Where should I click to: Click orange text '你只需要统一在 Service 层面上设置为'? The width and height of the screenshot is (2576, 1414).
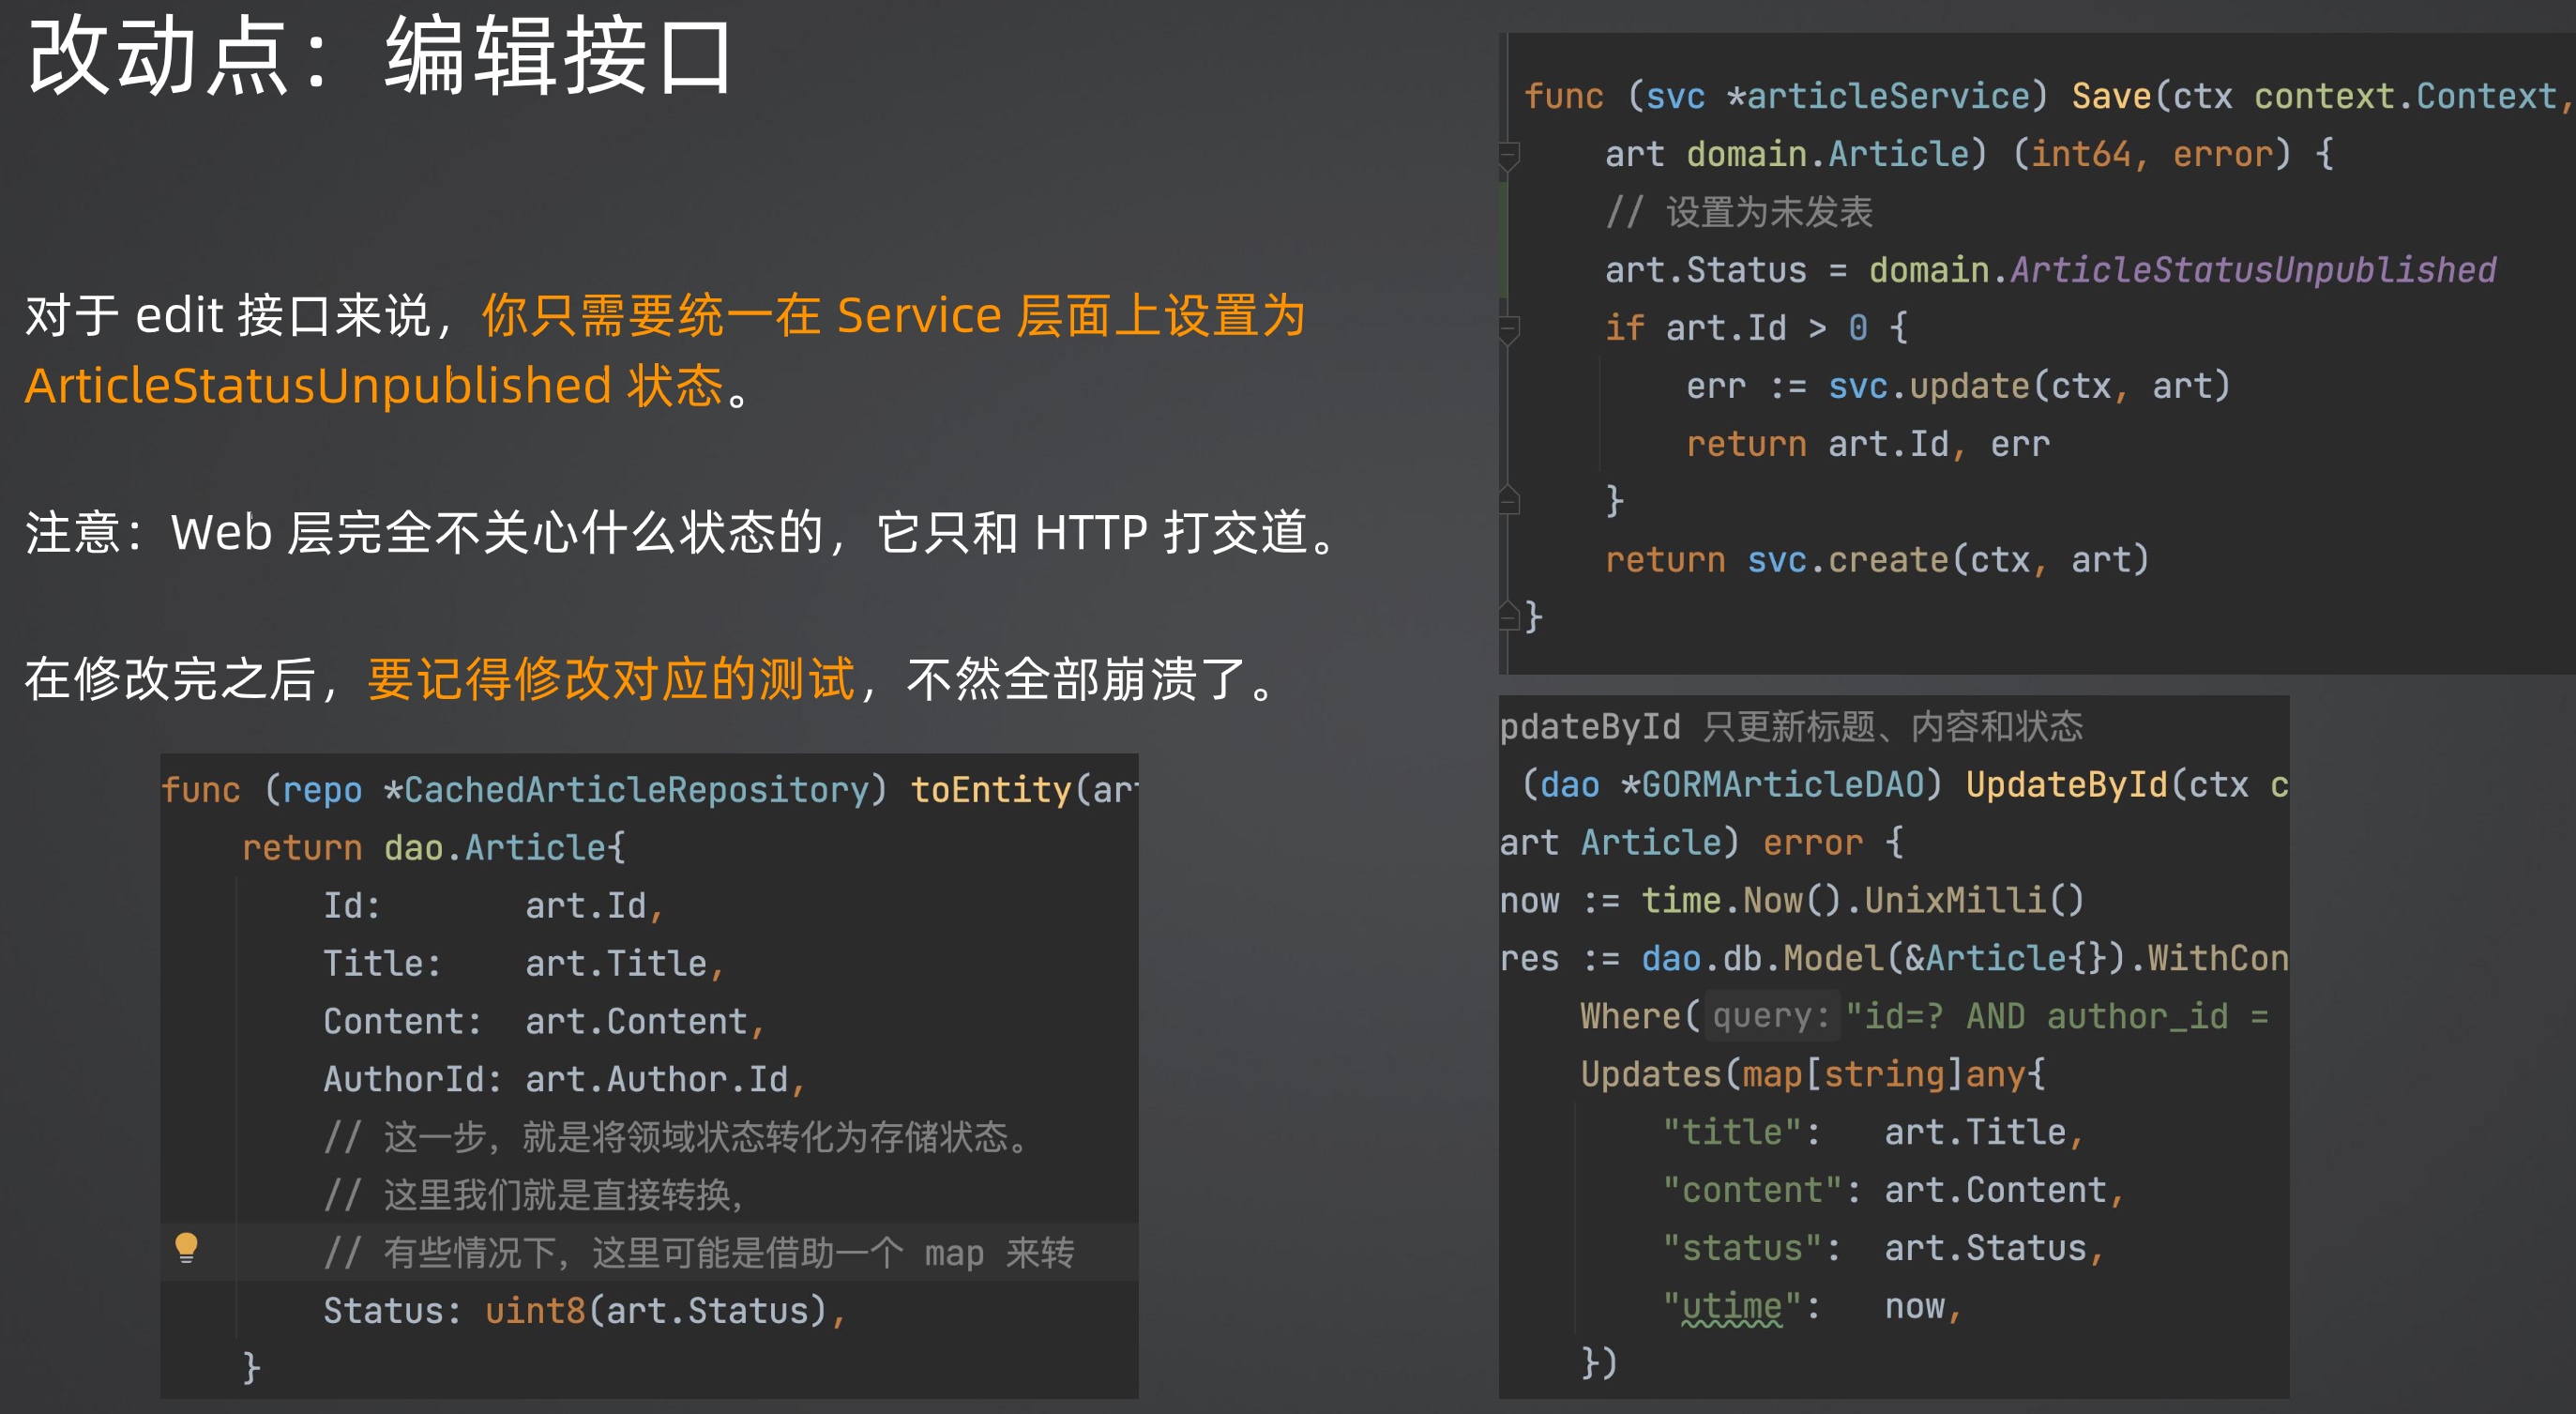(x=893, y=317)
